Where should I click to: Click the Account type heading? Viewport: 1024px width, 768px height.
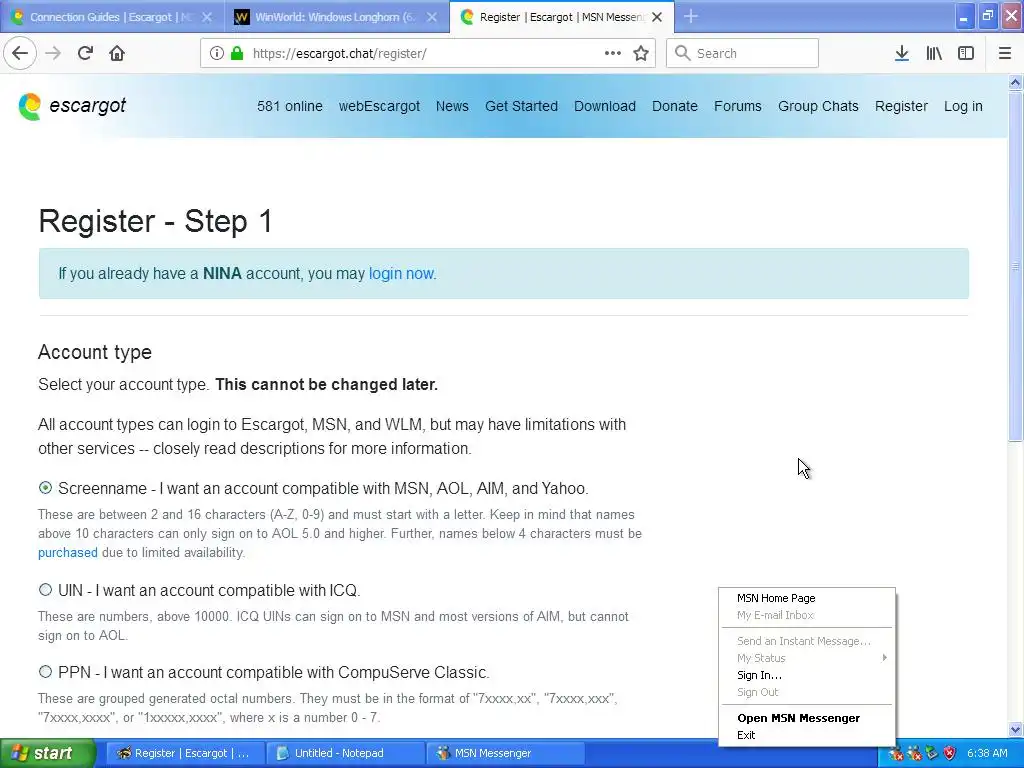(x=95, y=352)
